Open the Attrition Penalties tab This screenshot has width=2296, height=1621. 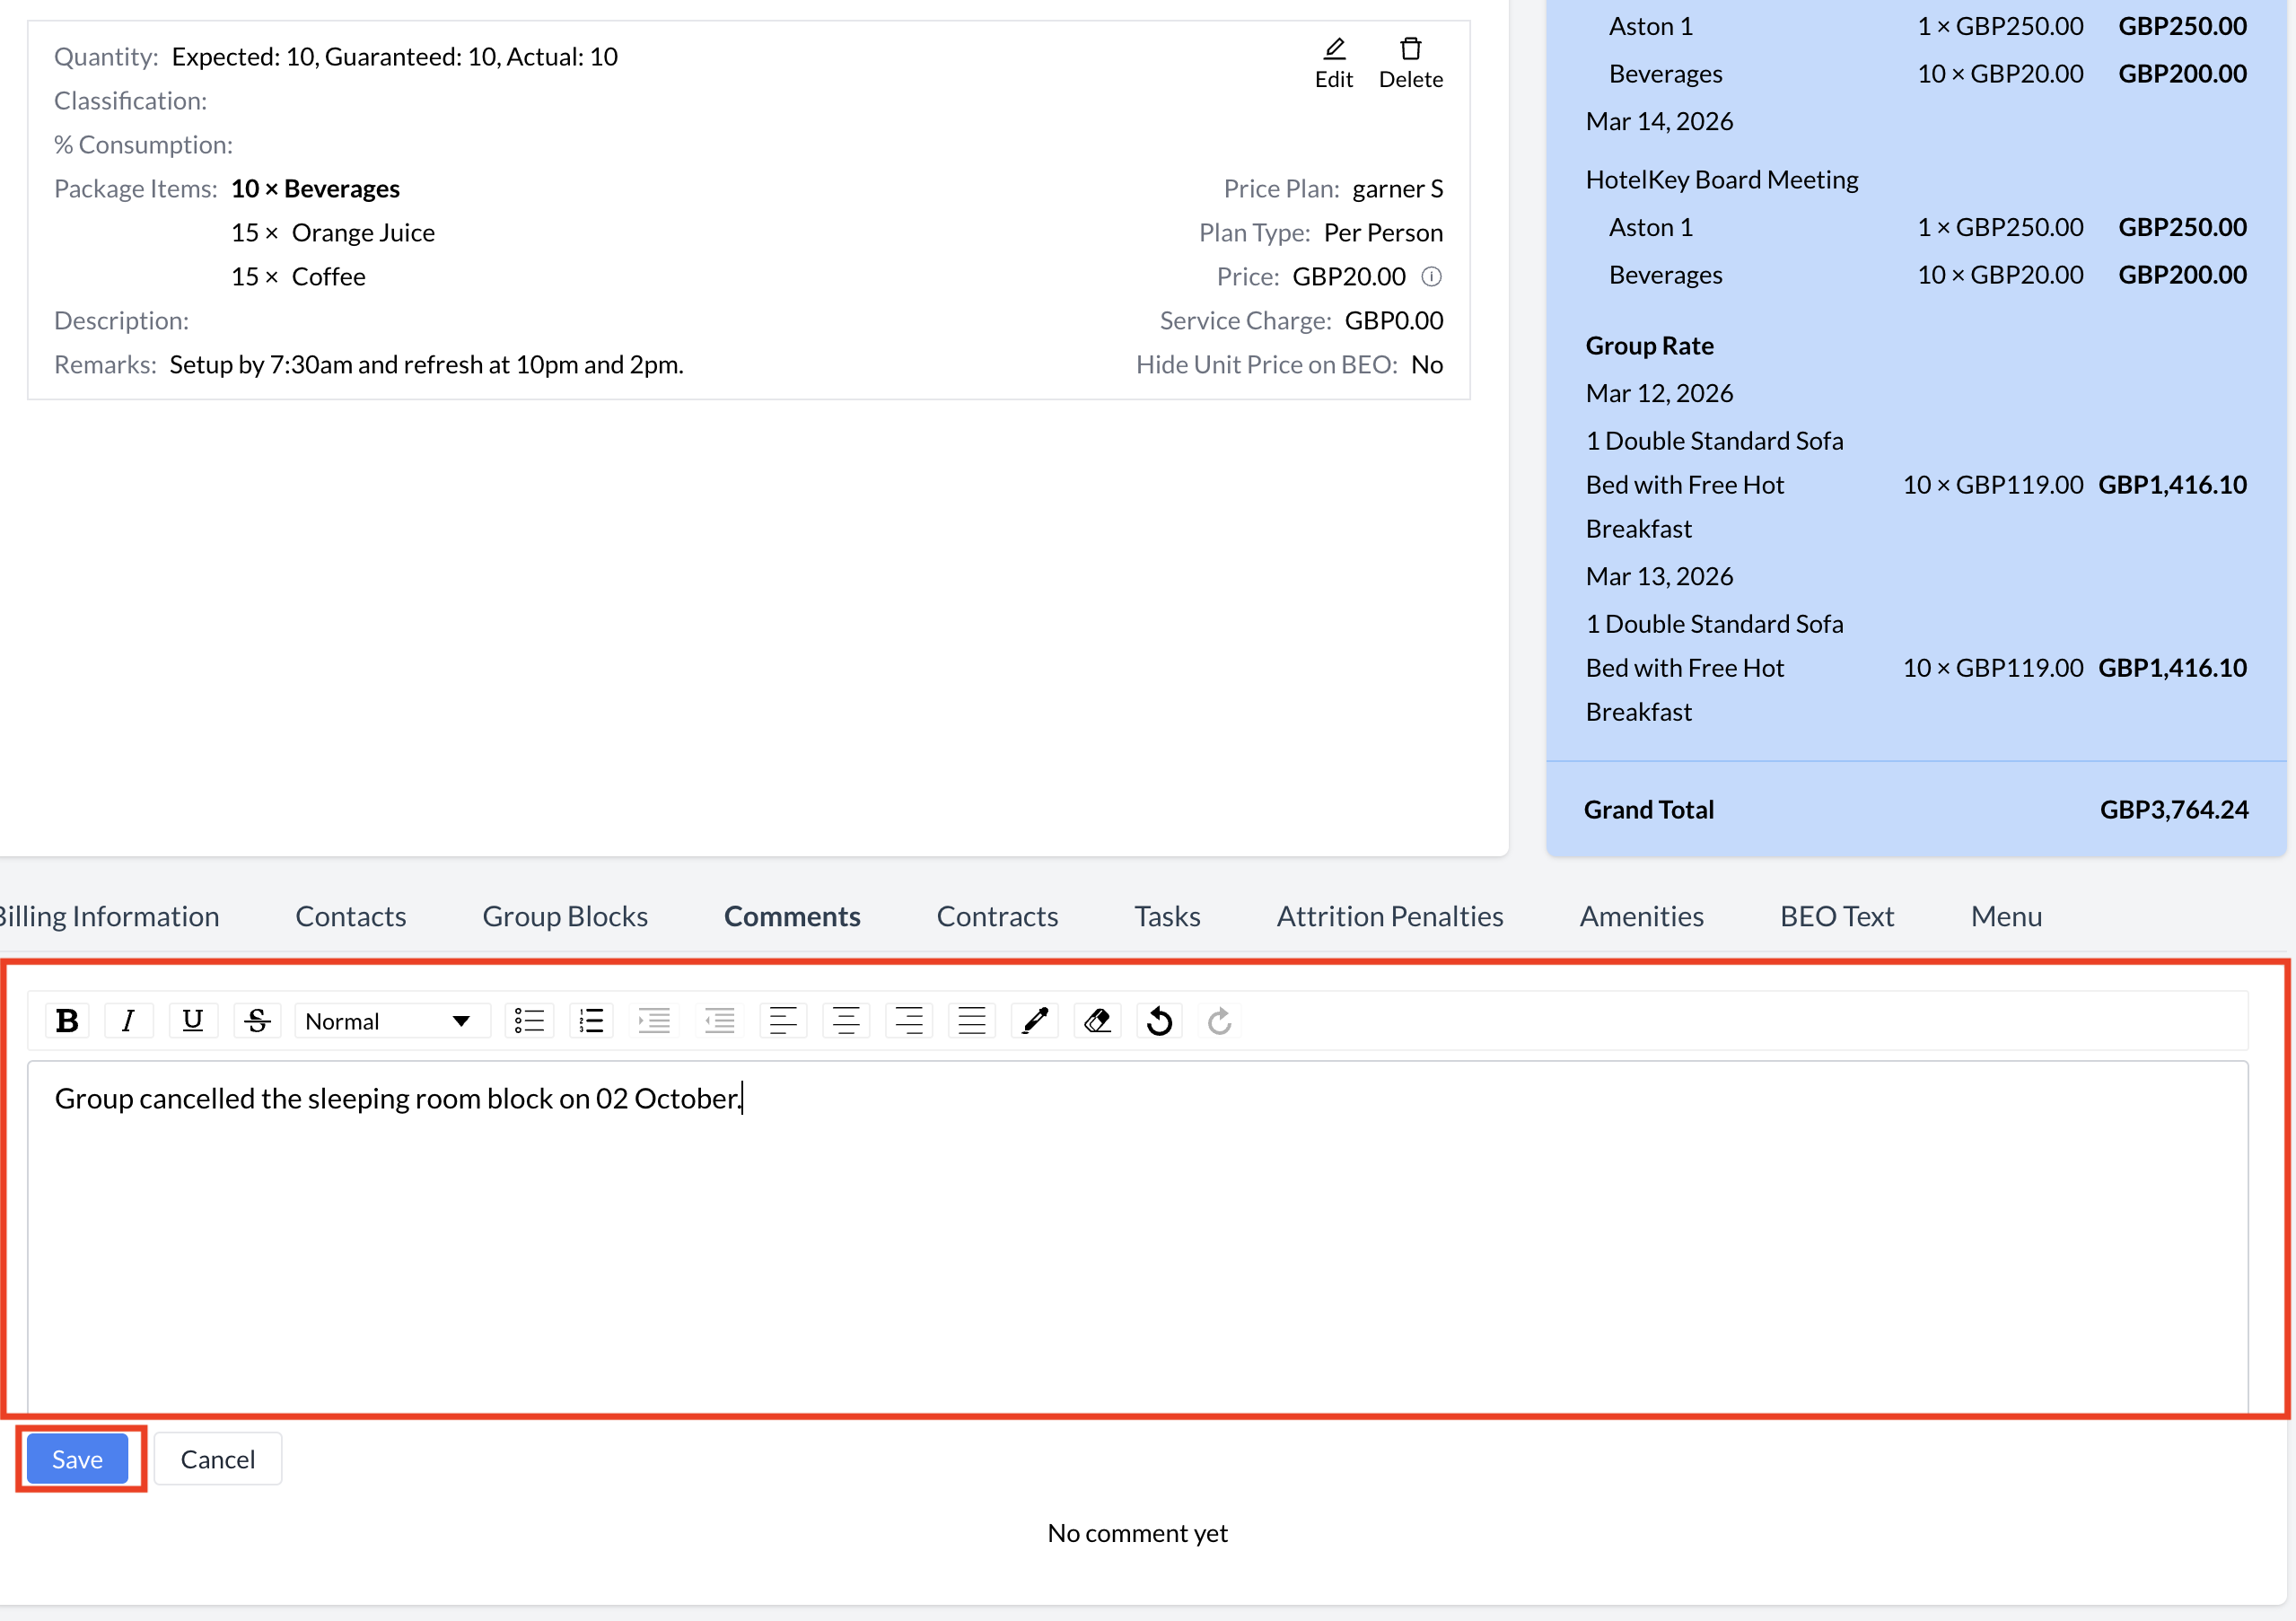tap(1389, 916)
